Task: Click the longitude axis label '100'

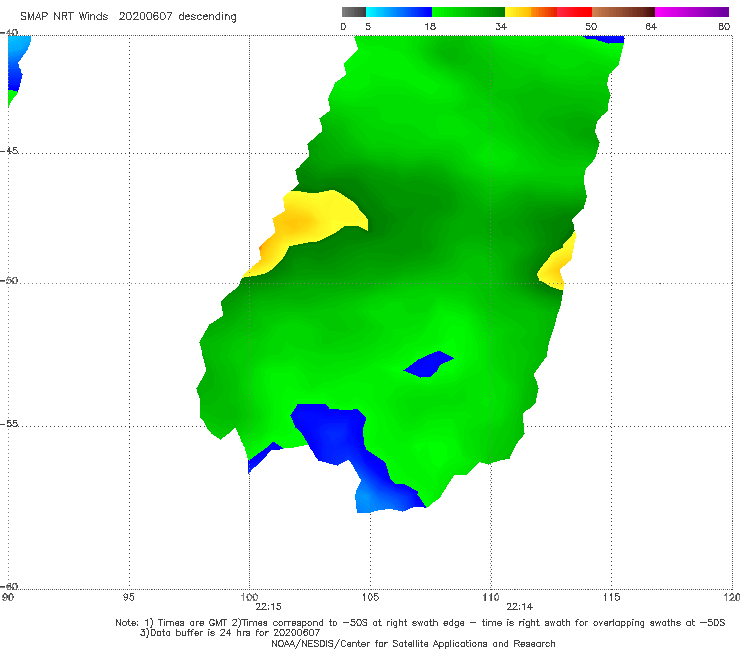Action: click(249, 597)
